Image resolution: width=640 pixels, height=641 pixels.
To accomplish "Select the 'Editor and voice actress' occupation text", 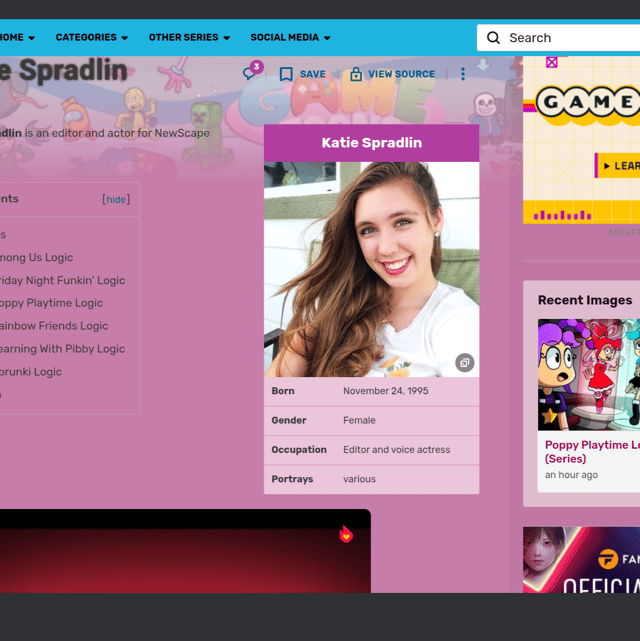I will tap(396, 450).
